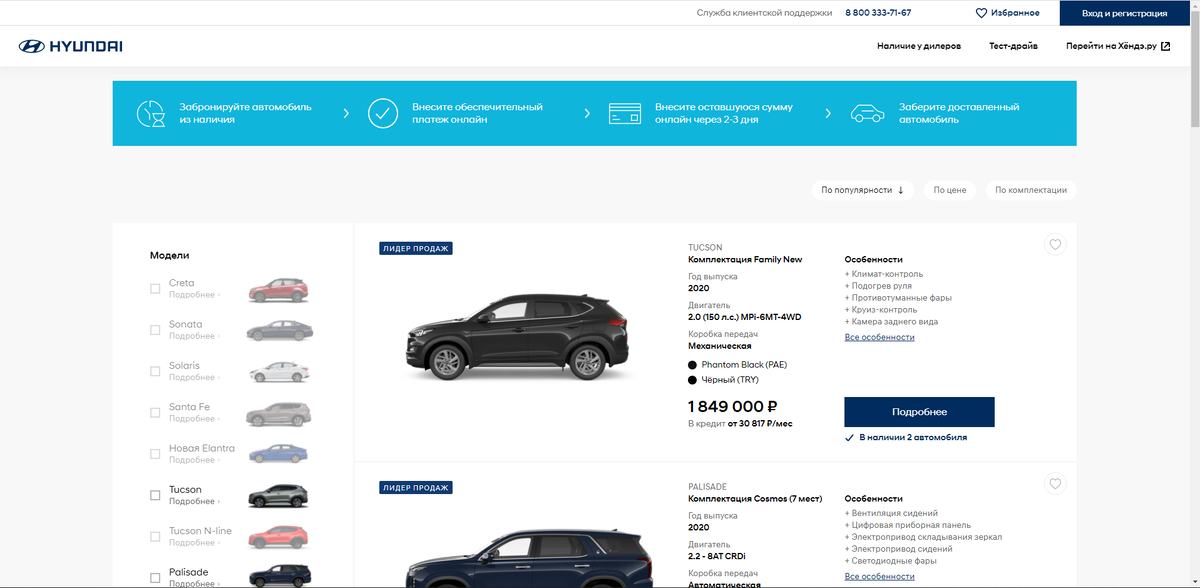Click the Palisade sidebar car thumbnail
1200x588 pixels.
[279, 577]
